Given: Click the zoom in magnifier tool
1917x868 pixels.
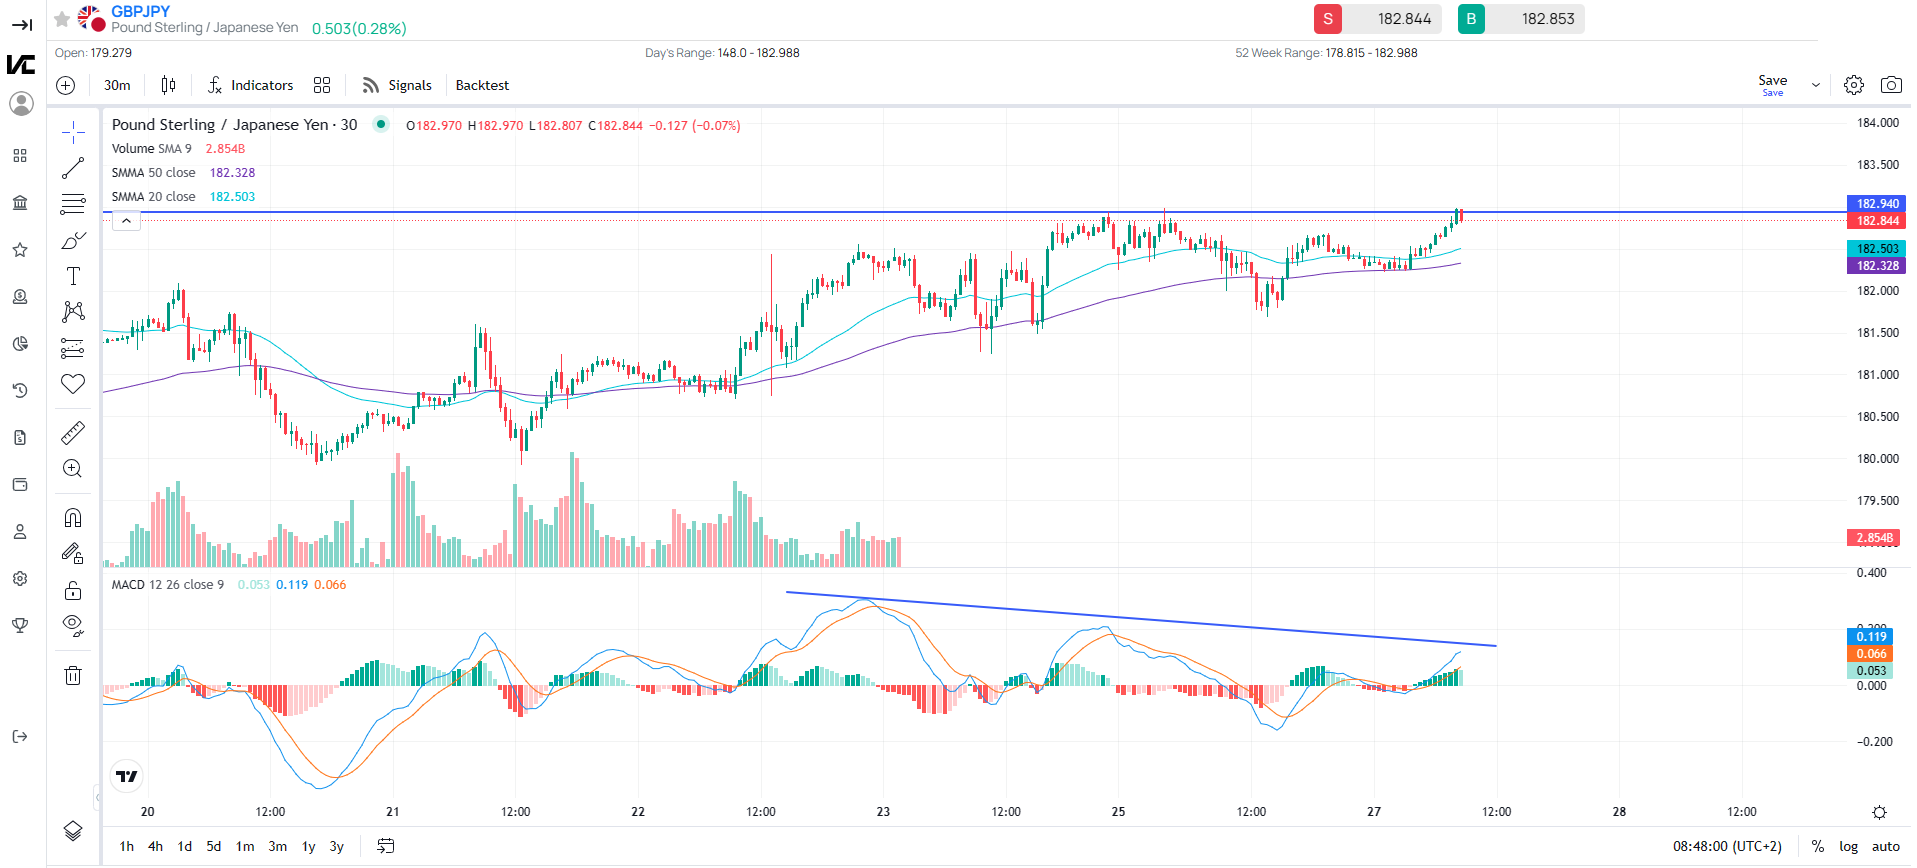Looking at the screenshot, I should coord(73,469).
